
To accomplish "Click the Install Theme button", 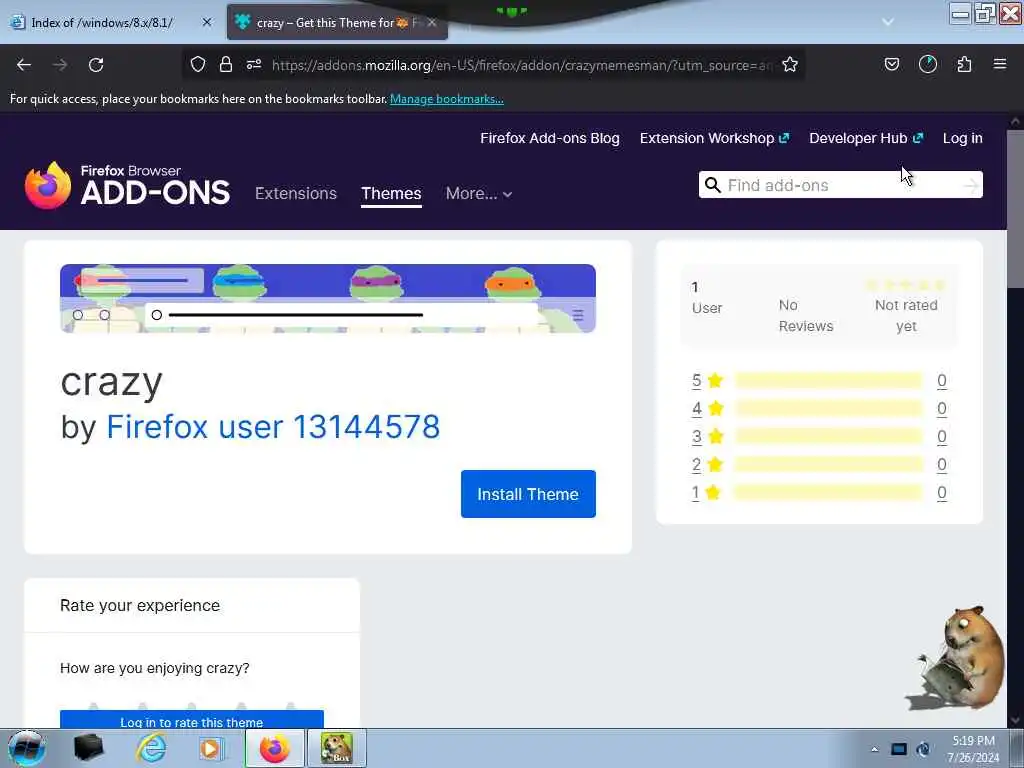I will pyautogui.click(x=528, y=494).
